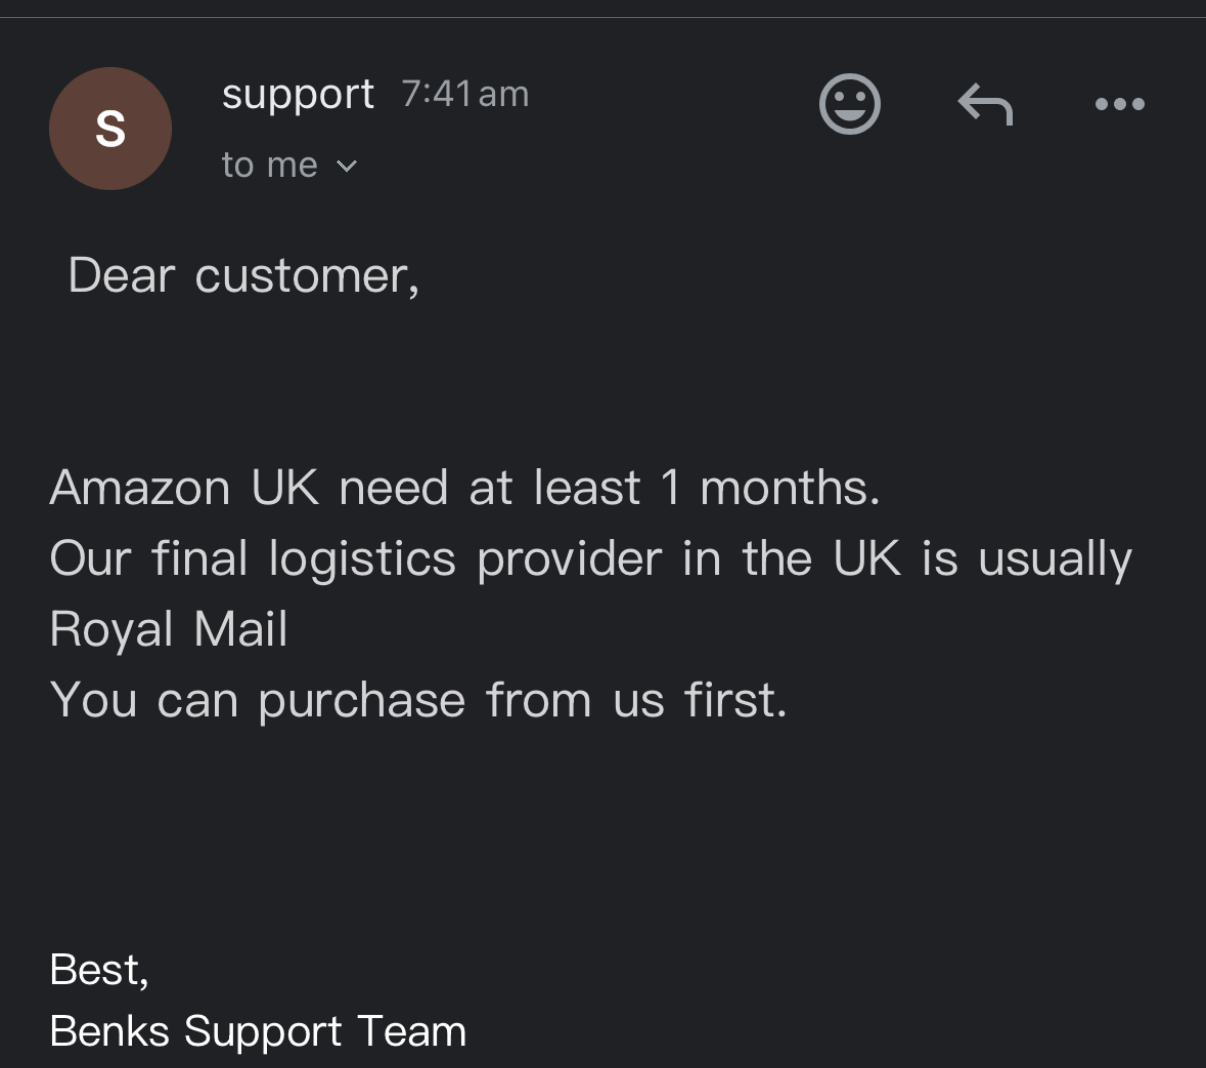The width and height of the screenshot is (1206, 1068).
Task: Click the "Amazon UK need at least" sentence
Action: click(464, 488)
